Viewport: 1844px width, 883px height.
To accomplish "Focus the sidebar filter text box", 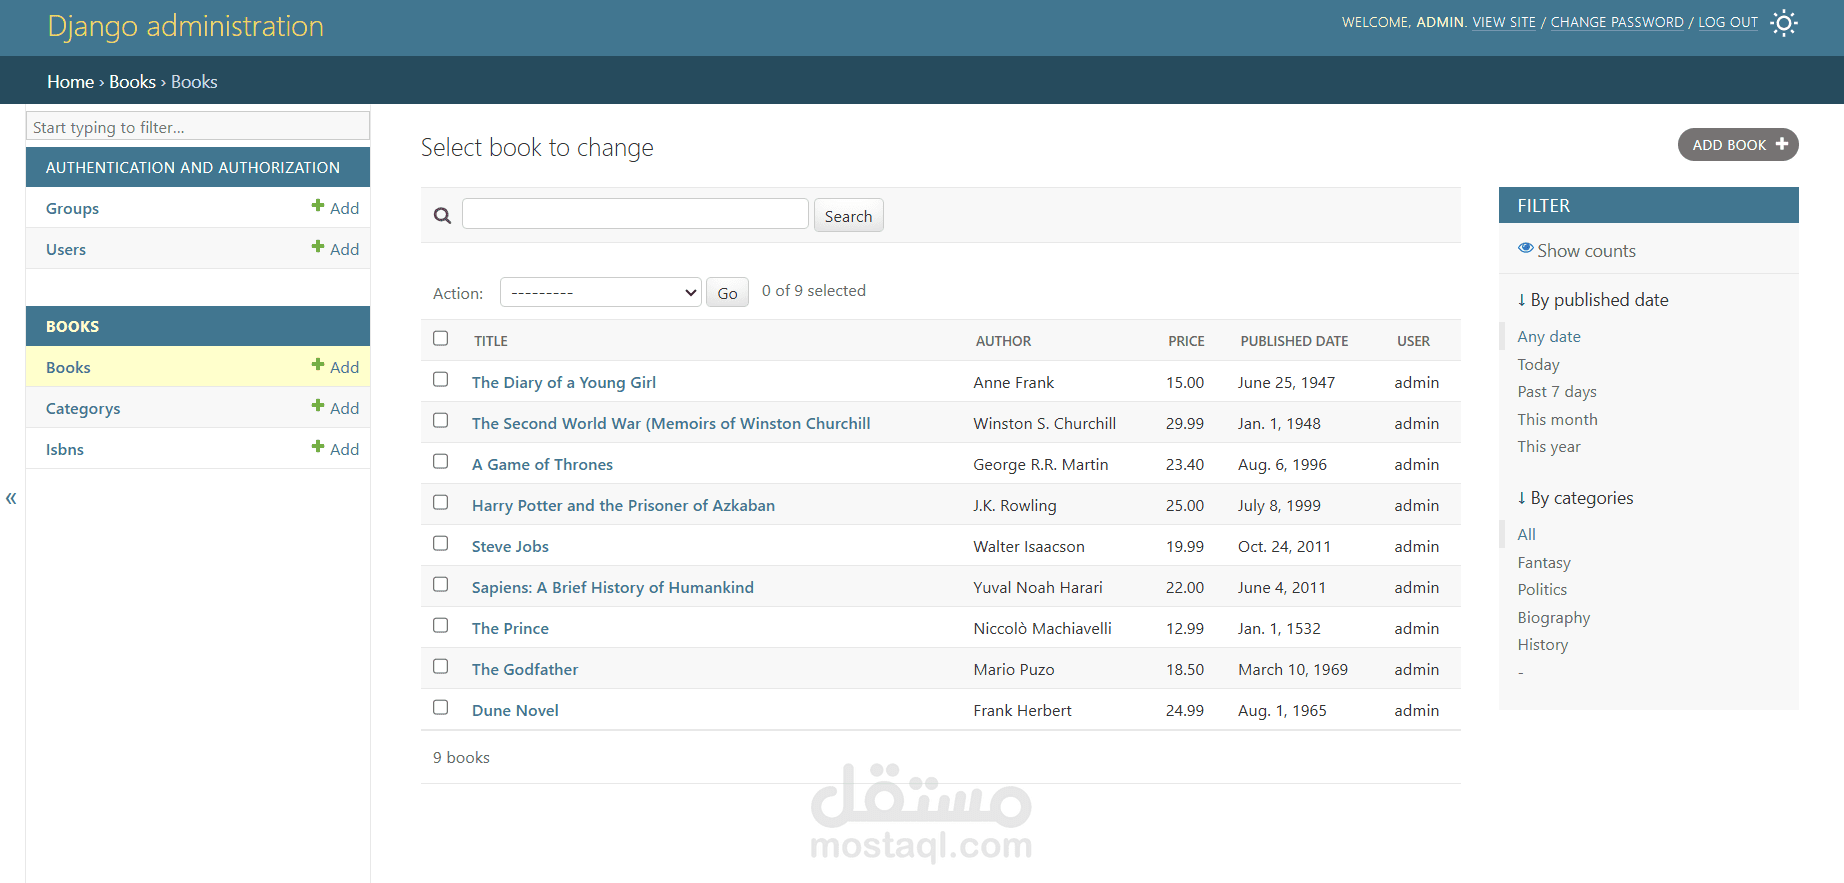I will [198, 126].
